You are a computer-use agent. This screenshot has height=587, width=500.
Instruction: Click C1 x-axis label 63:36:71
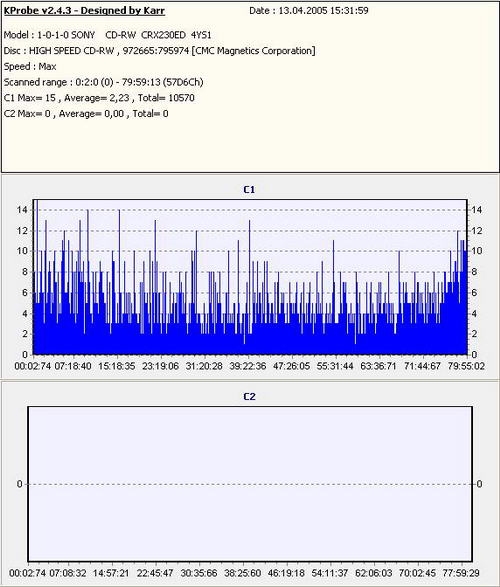pos(378,366)
